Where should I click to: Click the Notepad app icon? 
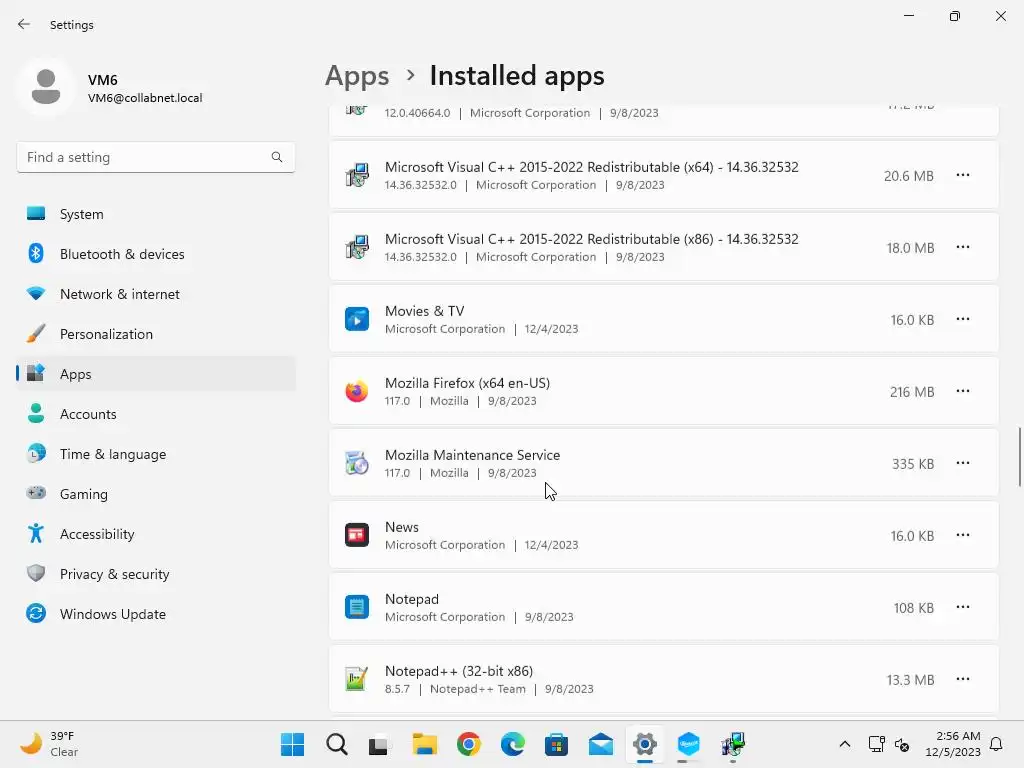tap(357, 607)
